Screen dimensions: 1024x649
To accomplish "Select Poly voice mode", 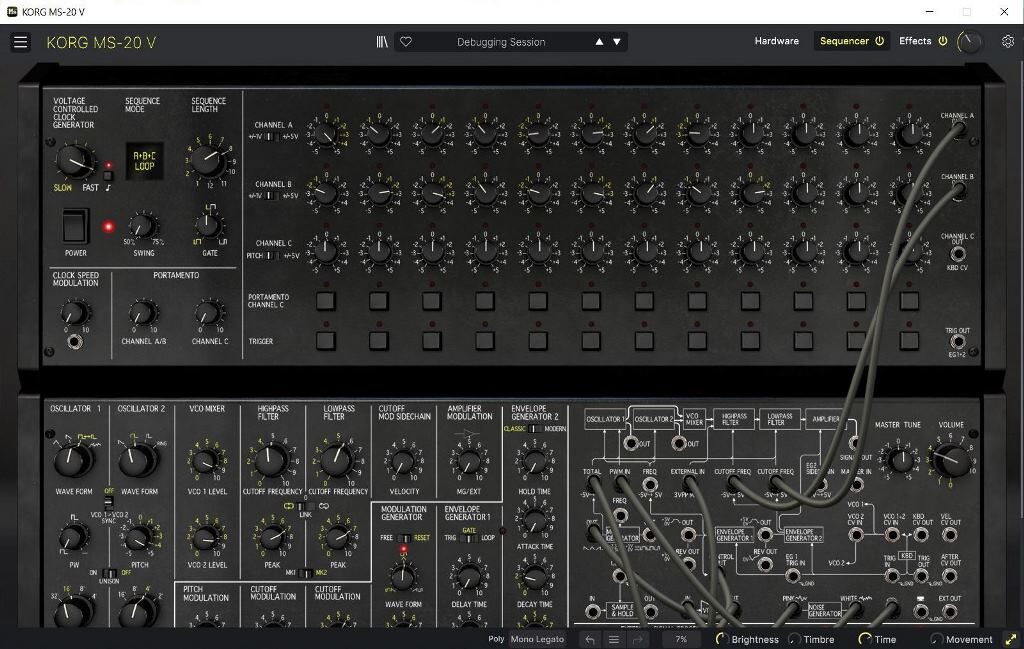I will tap(496, 639).
